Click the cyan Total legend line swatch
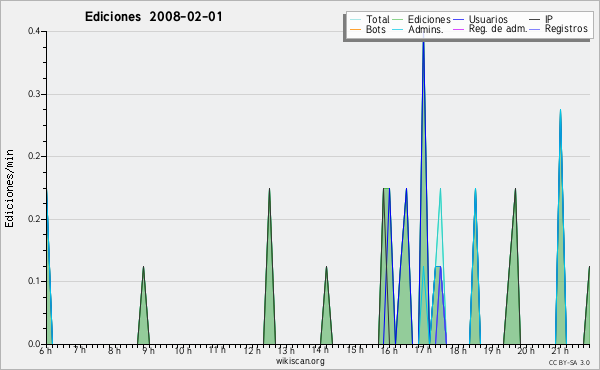The image size is (600, 370). click(355, 20)
